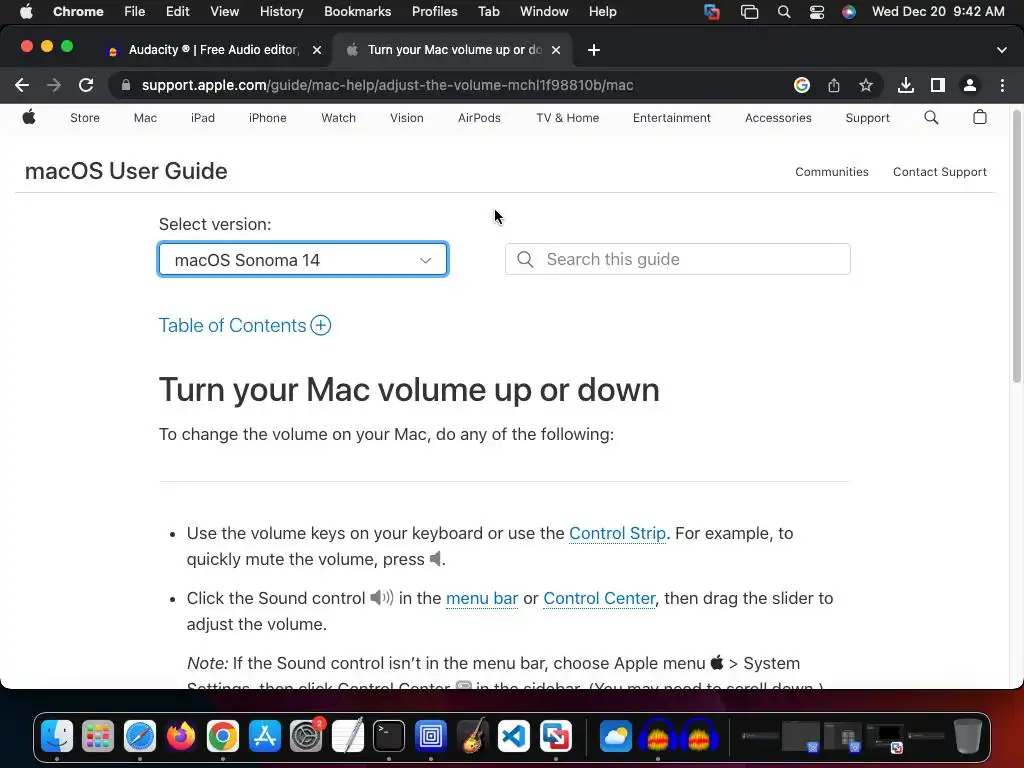Go back to the previous page
1024x768 pixels.
coord(22,85)
